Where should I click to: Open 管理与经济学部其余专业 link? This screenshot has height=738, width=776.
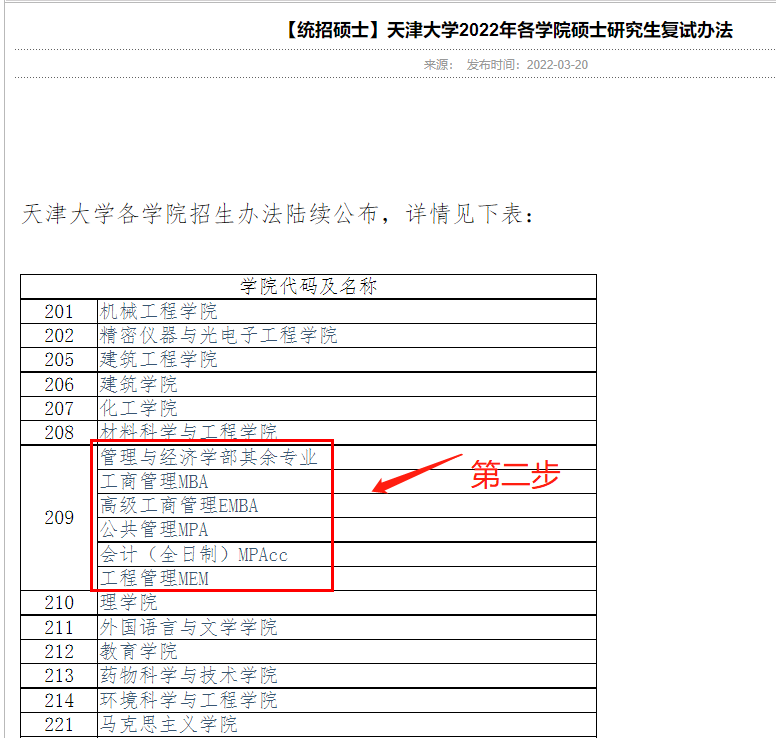[x=208, y=457]
